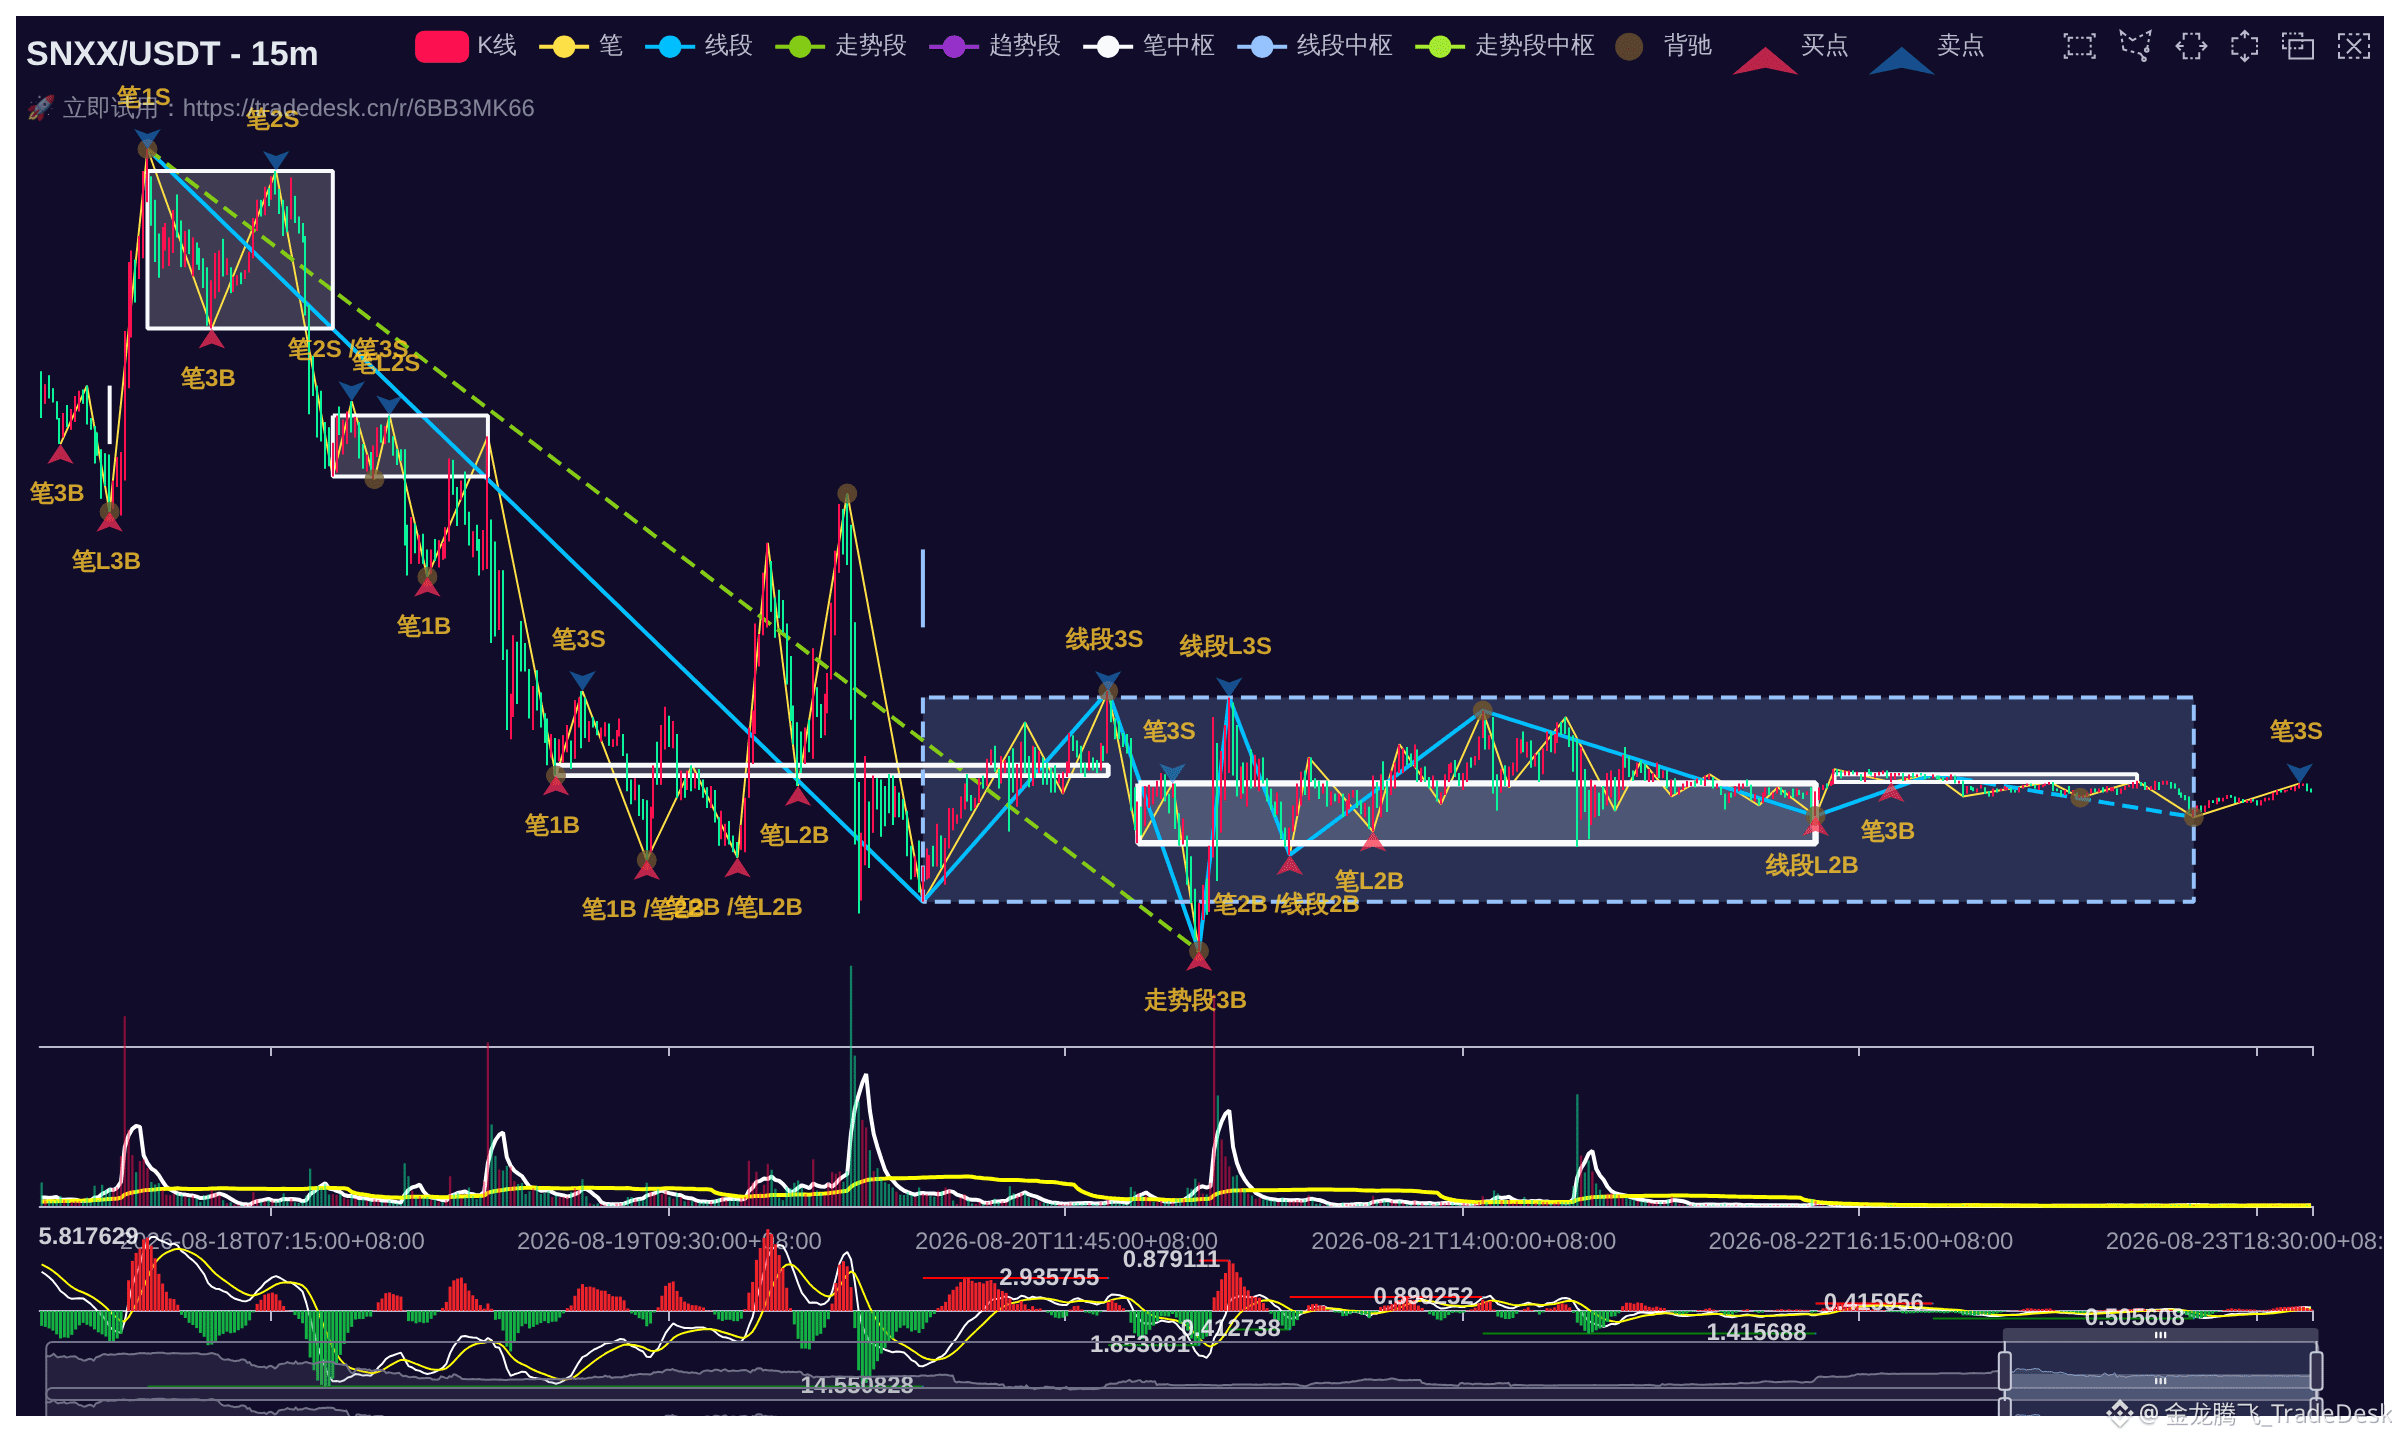Screen dimensions: 2400x1440
Task: Hide the 线段 series via legend
Action: (699, 46)
